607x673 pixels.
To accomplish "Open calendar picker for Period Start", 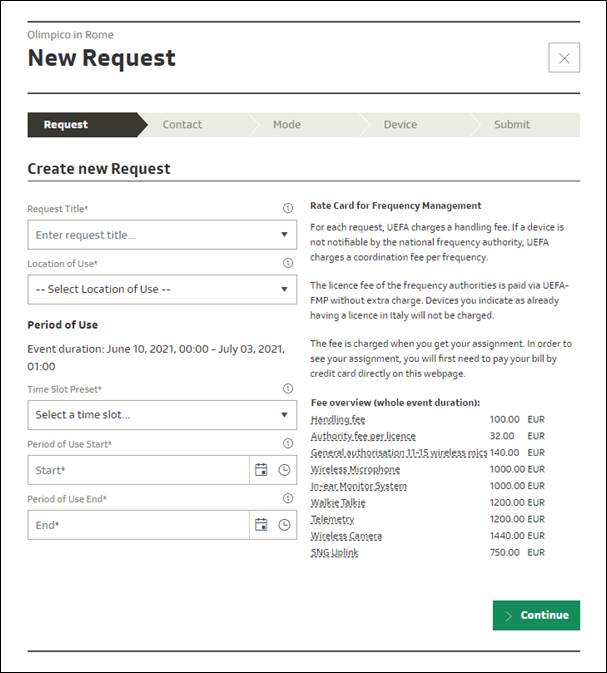I will [261, 470].
